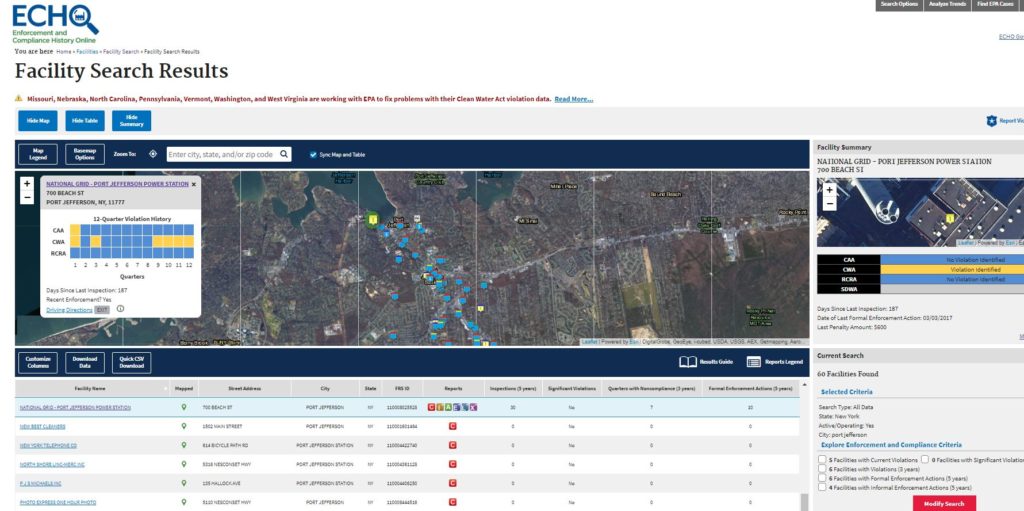
Task: Click the search magnifier icon in zoom field
Action: point(284,154)
